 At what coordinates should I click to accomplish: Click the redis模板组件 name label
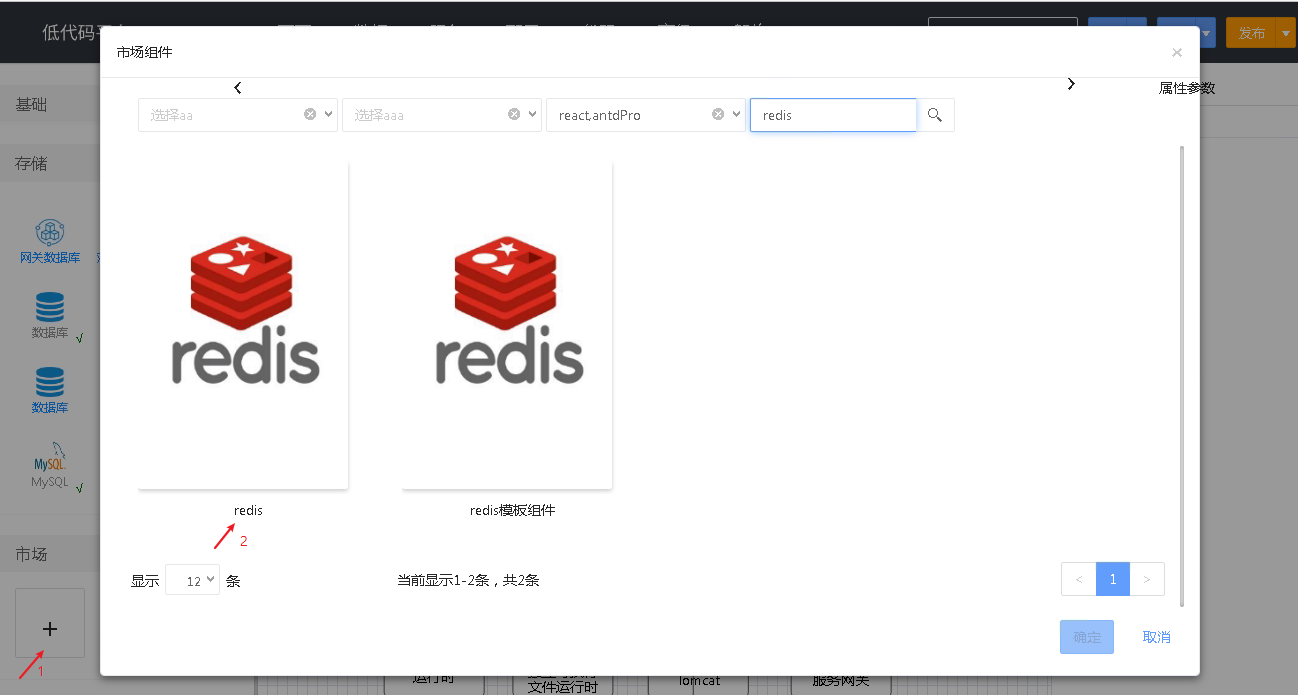click(512, 510)
